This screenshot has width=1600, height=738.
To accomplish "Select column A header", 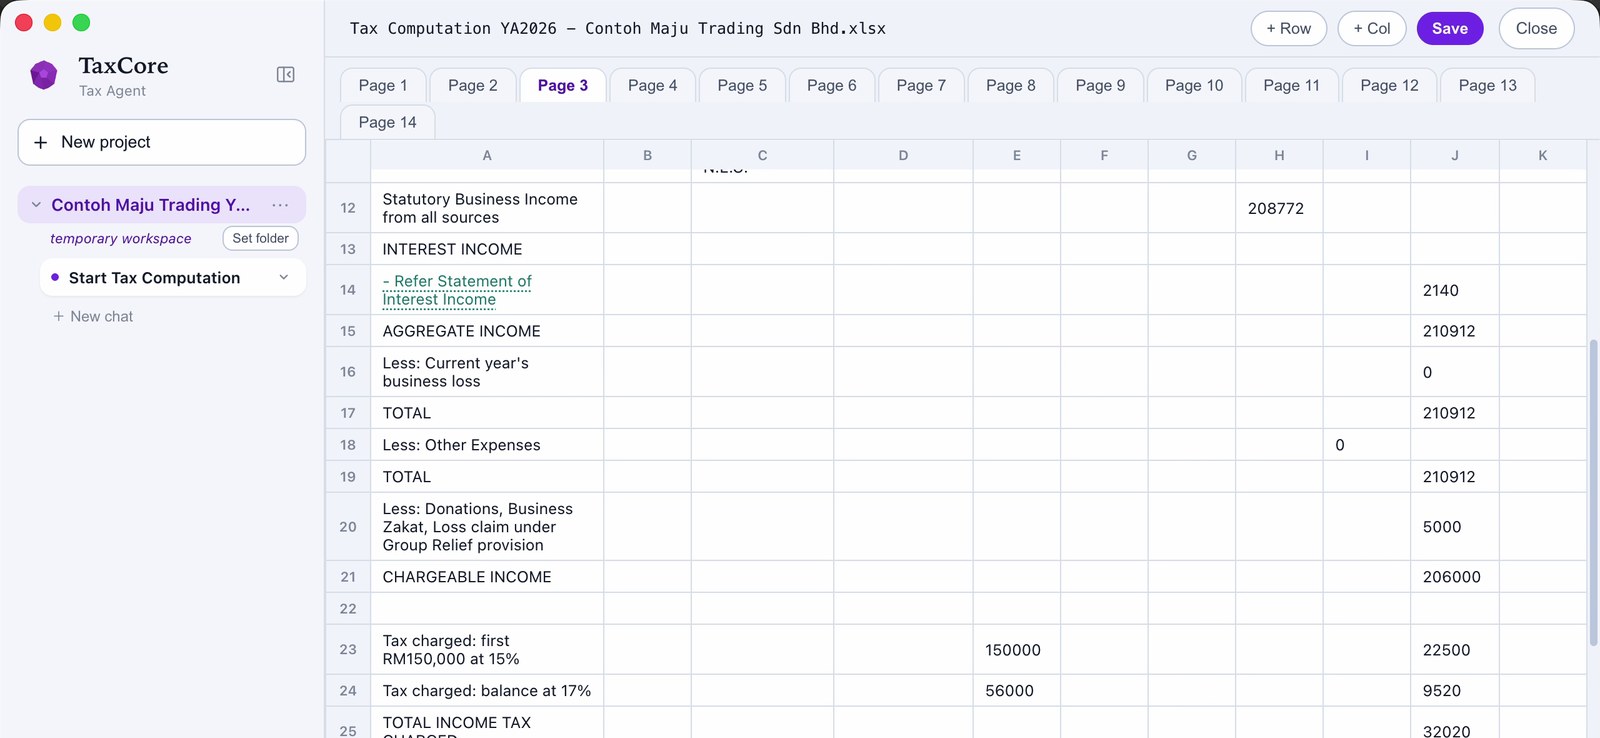I will (x=487, y=155).
